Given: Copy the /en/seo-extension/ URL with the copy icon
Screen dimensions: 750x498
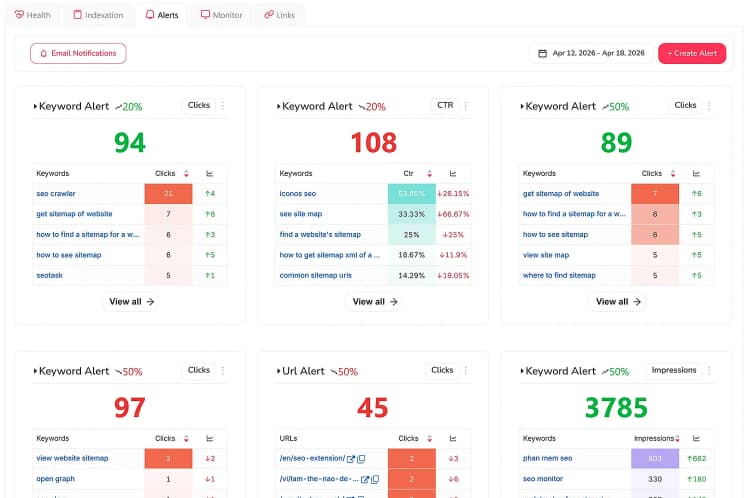Looking at the screenshot, I should 361,459.
